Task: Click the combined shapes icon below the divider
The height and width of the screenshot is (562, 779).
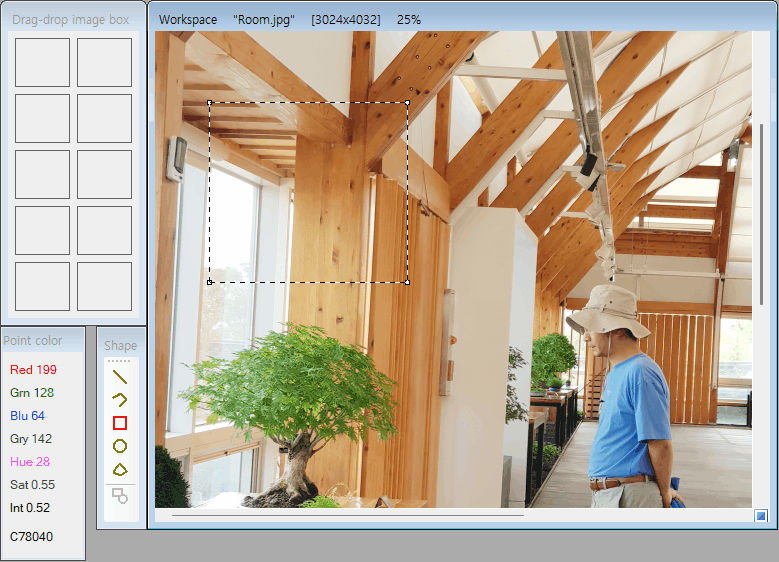Action: (x=120, y=495)
